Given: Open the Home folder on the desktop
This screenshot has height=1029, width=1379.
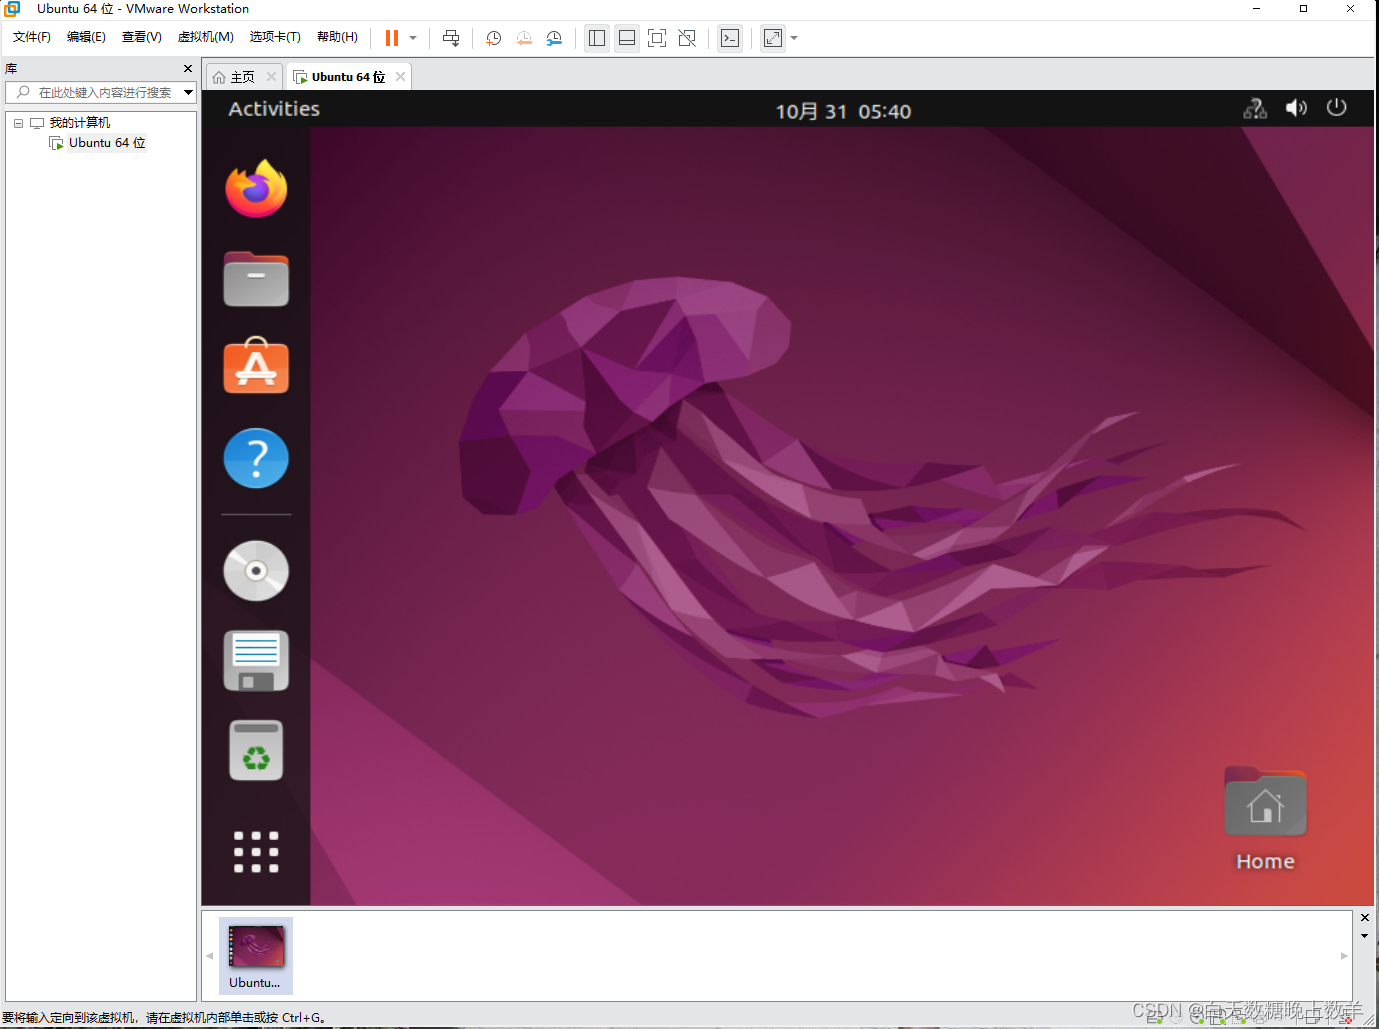Looking at the screenshot, I should pyautogui.click(x=1265, y=819).
